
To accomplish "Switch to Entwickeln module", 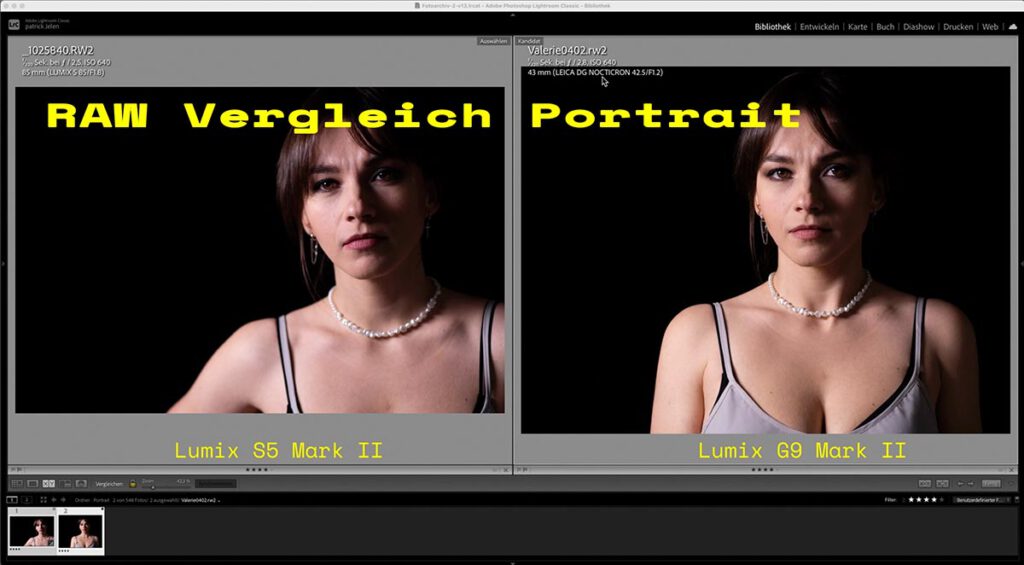I will pyautogui.click(x=819, y=27).
